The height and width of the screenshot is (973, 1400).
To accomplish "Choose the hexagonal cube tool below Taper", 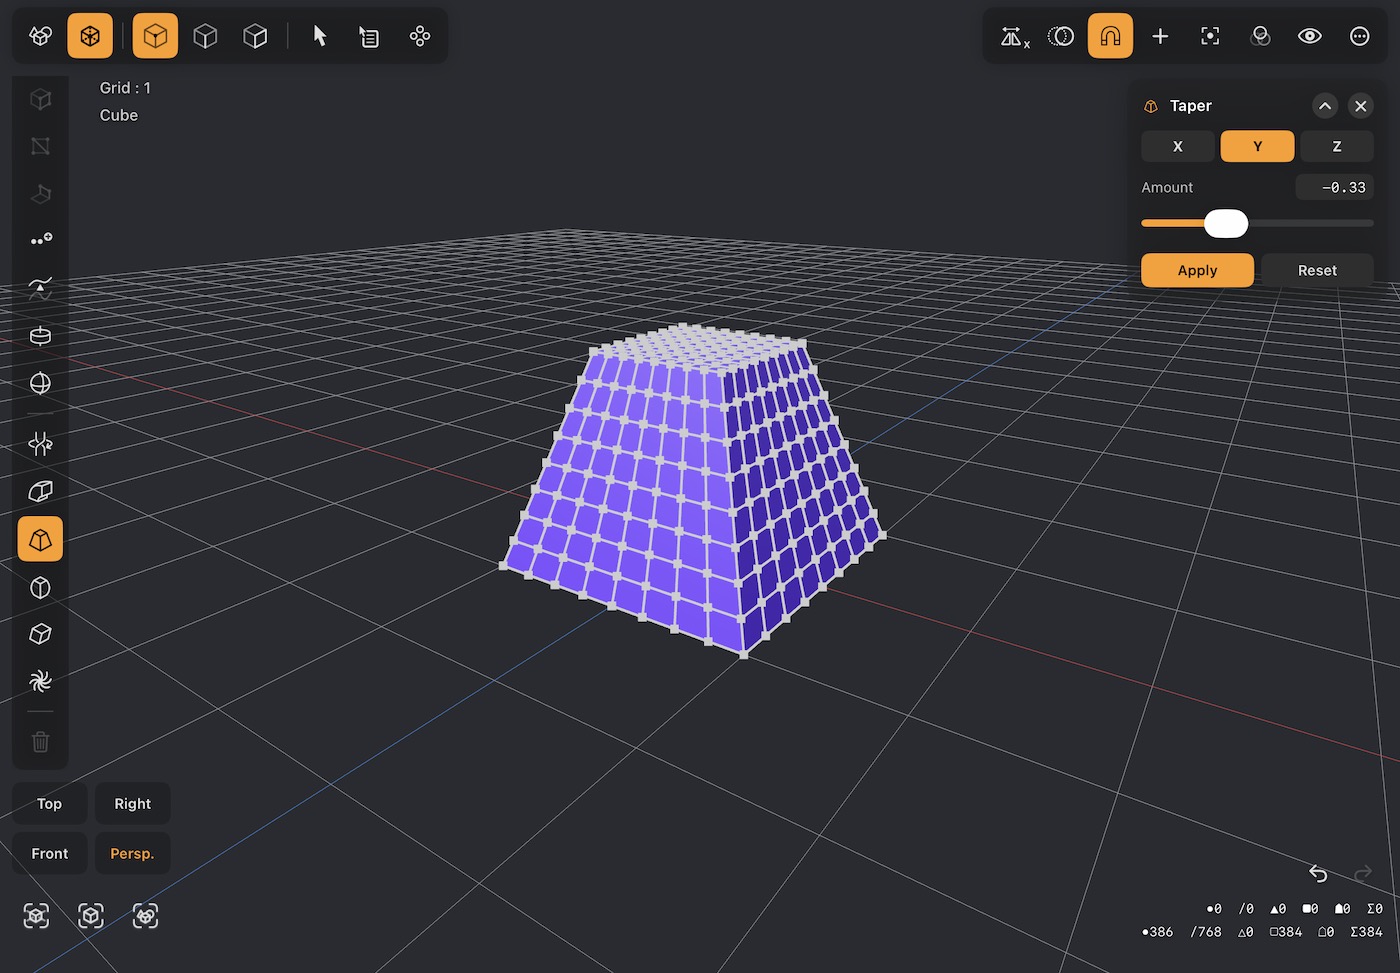I will 41,587.
